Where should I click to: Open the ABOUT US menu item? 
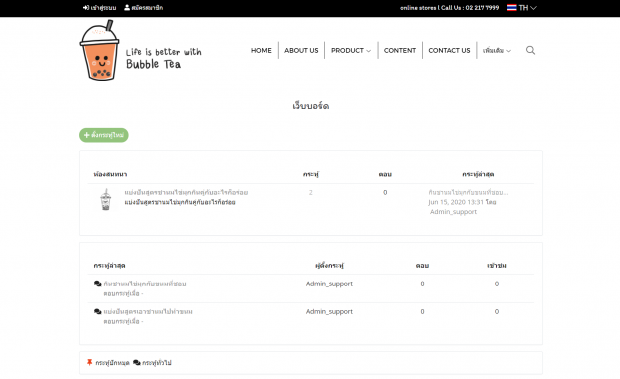click(301, 51)
